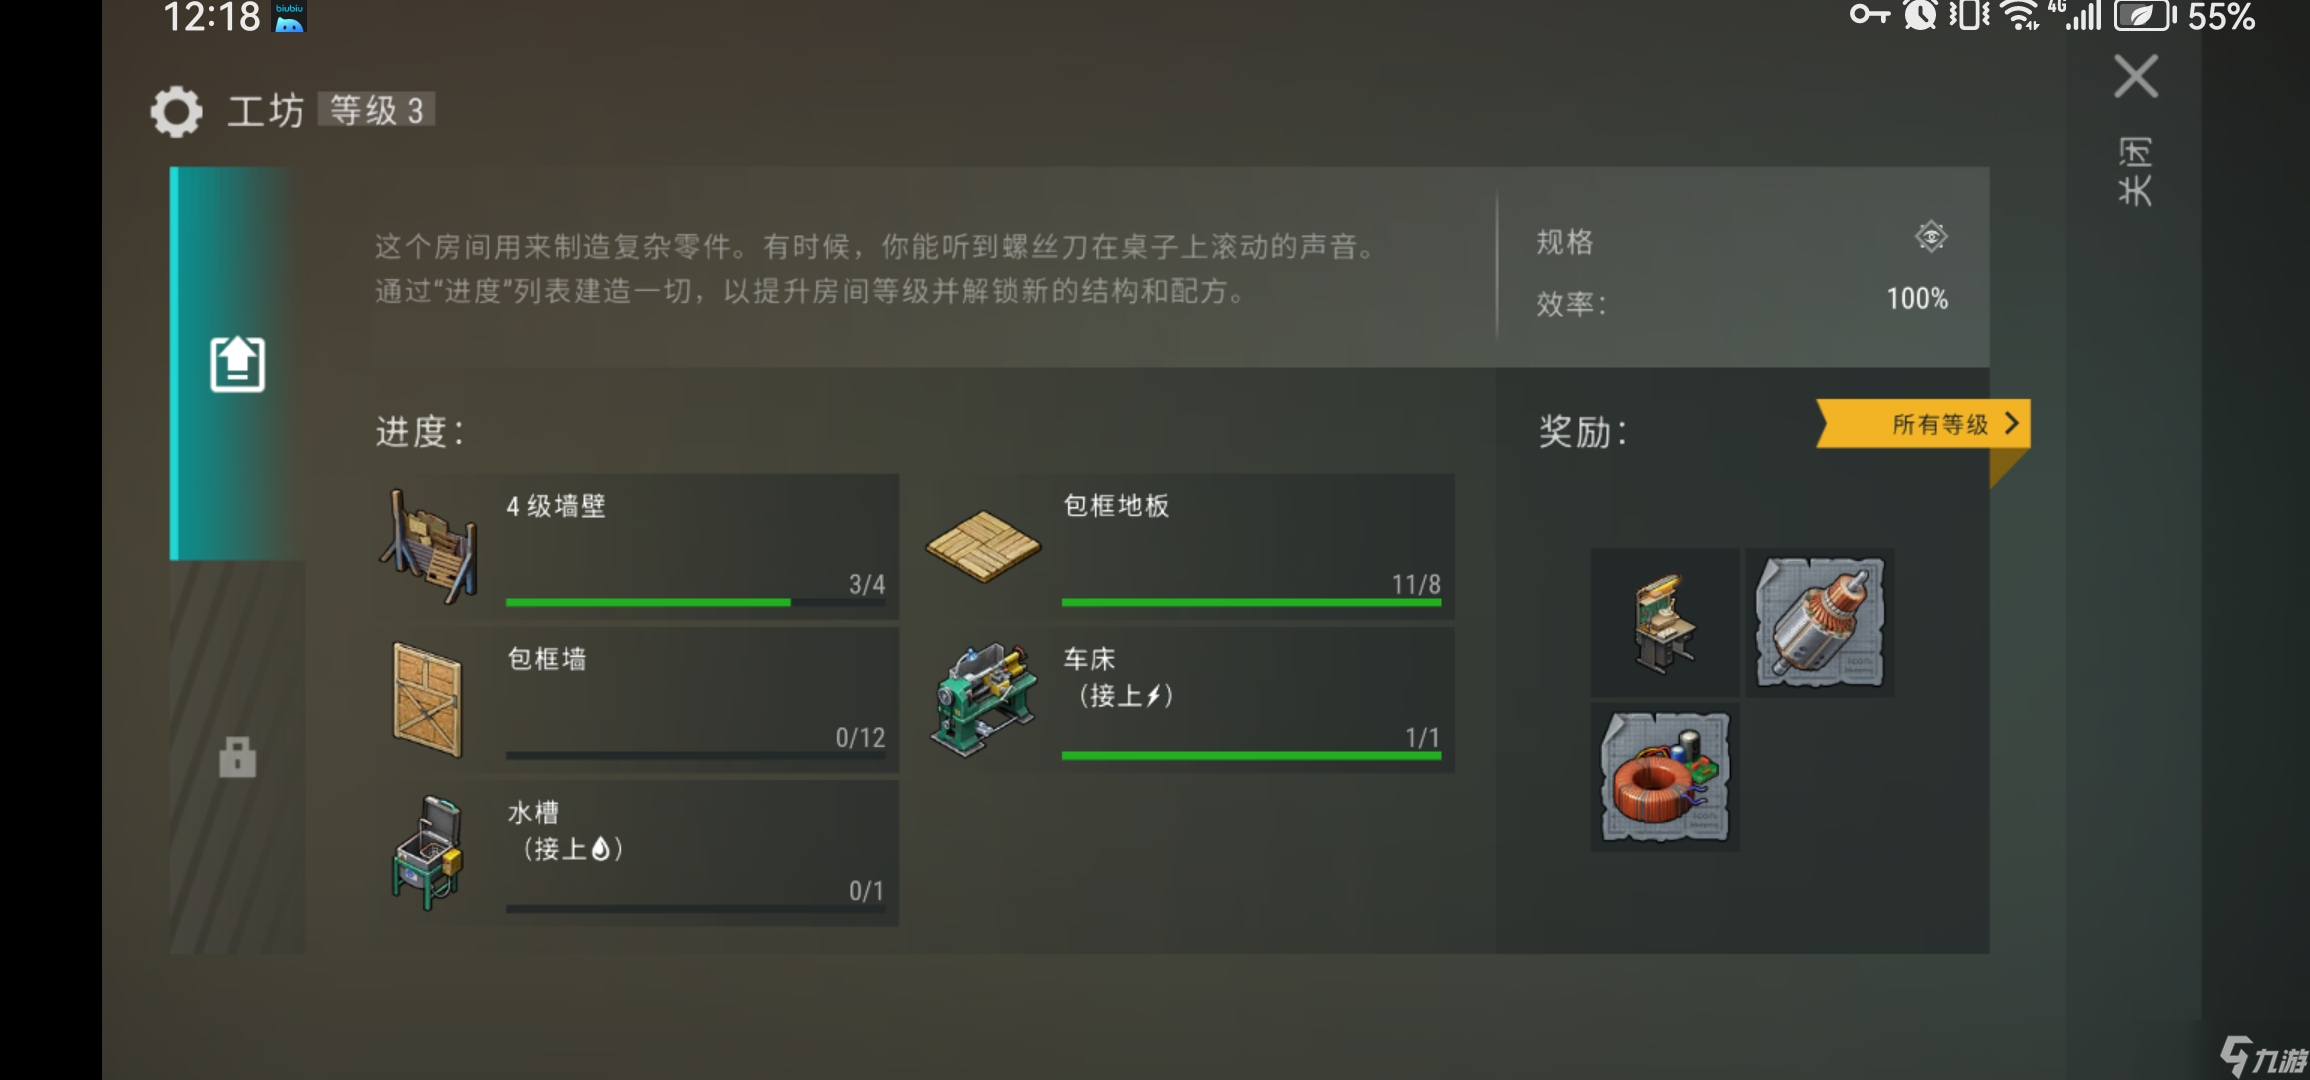Open the workbench reward thumbnail
The width and height of the screenshot is (2310, 1080).
(x=1665, y=623)
